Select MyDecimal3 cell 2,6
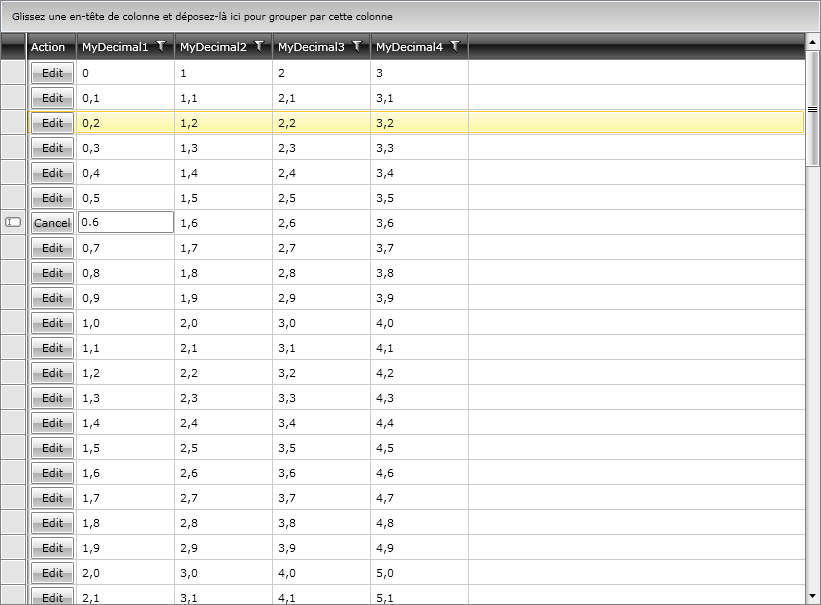This screenshot has height=605, width=821. [x=321, y=223]
